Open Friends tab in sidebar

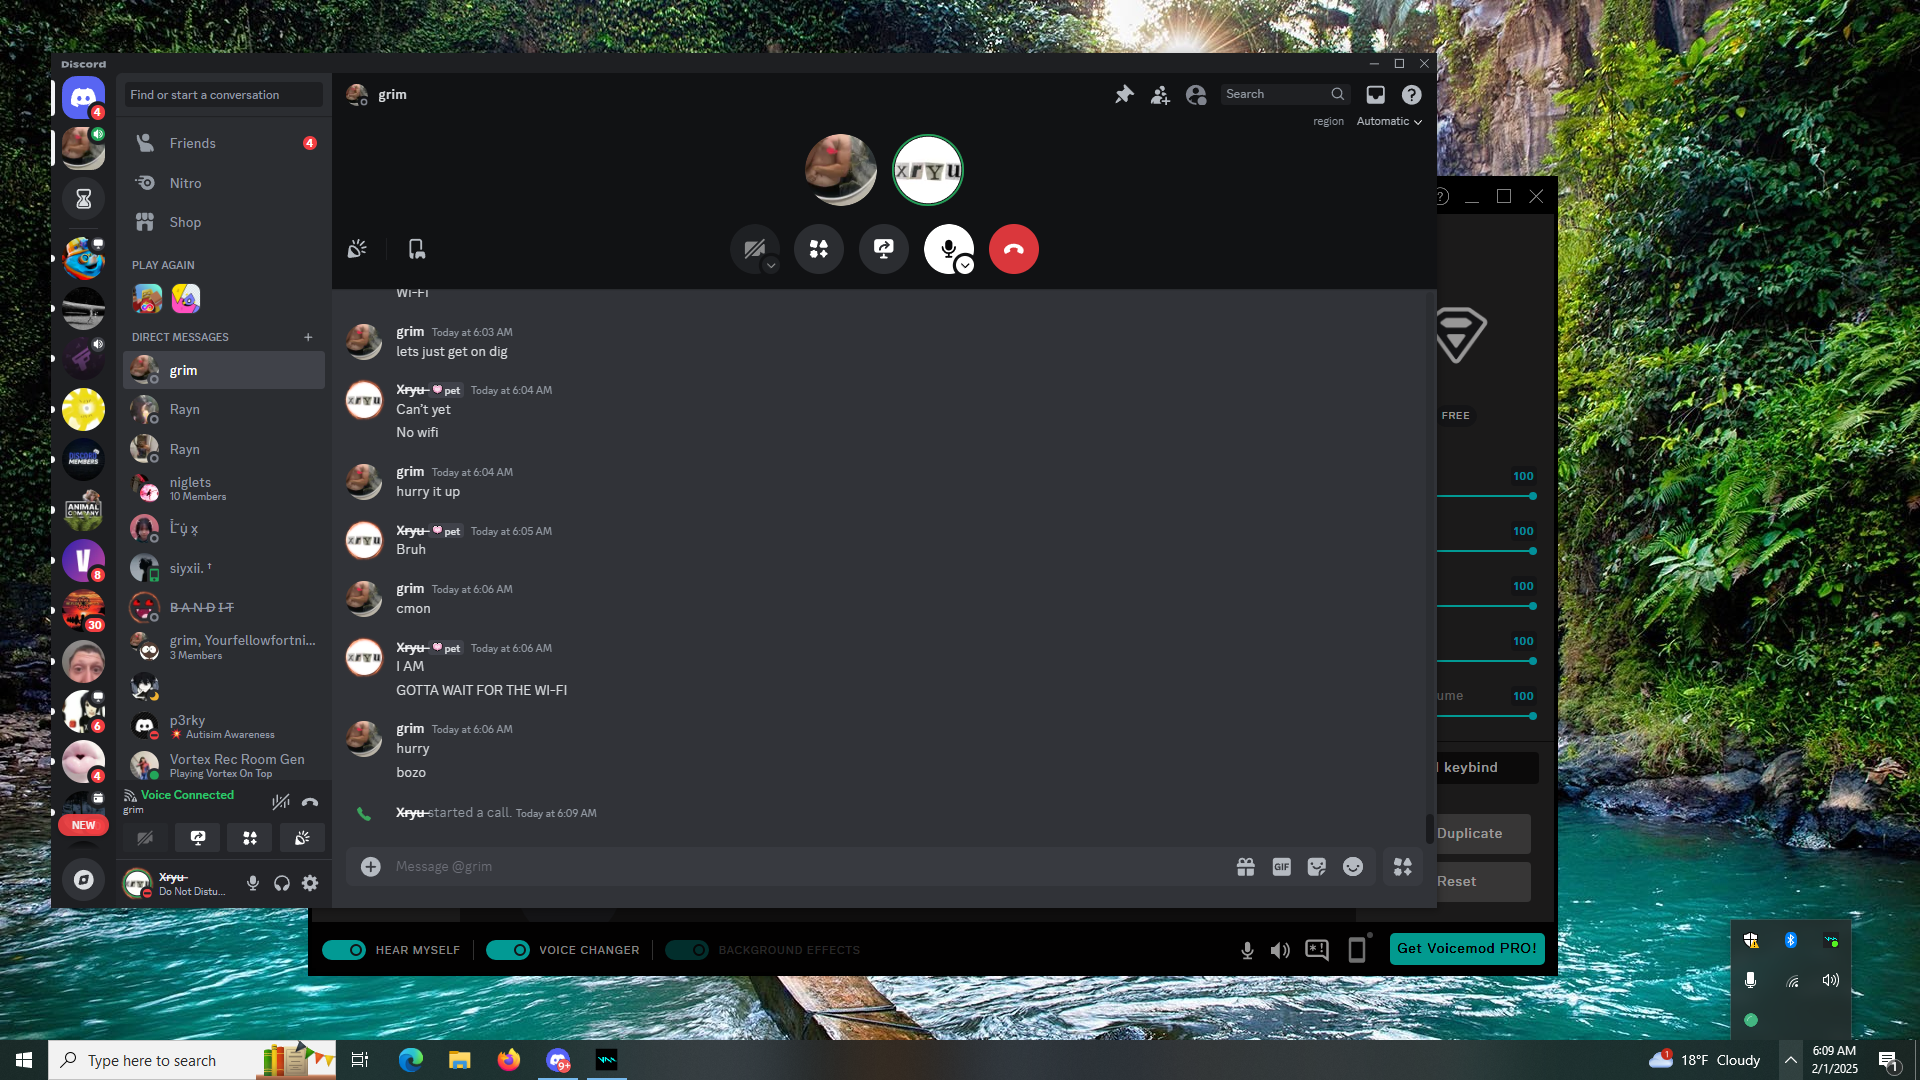(192, 143)
